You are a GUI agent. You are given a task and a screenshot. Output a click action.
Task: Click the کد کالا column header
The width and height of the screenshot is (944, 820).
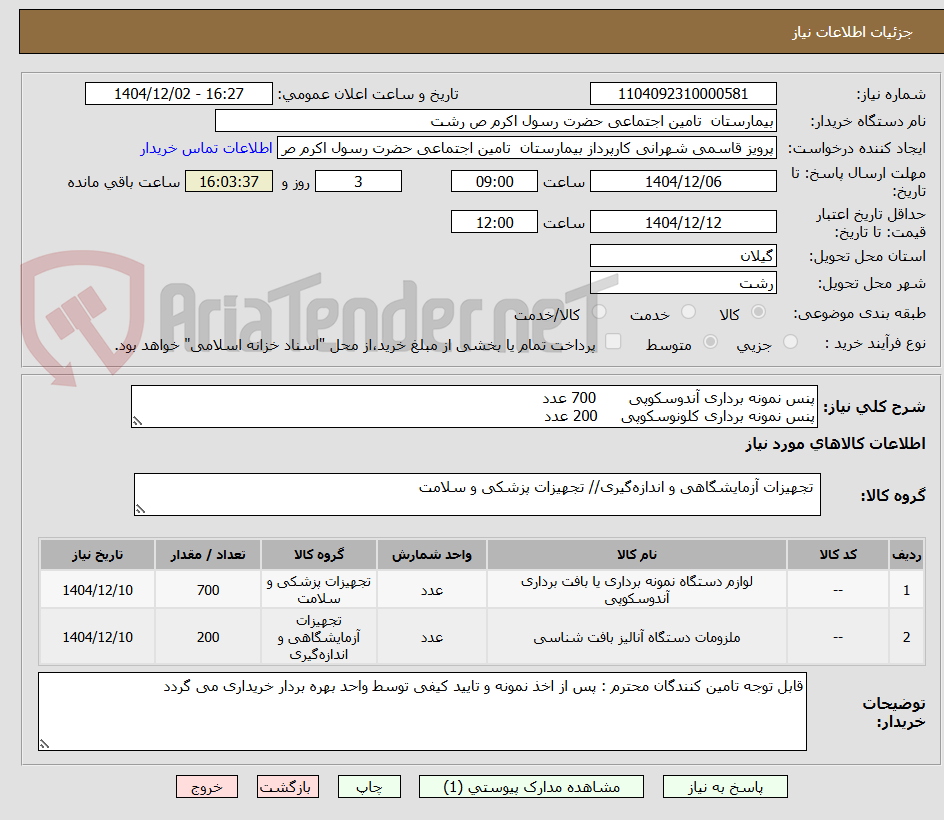tap(838, 554)
